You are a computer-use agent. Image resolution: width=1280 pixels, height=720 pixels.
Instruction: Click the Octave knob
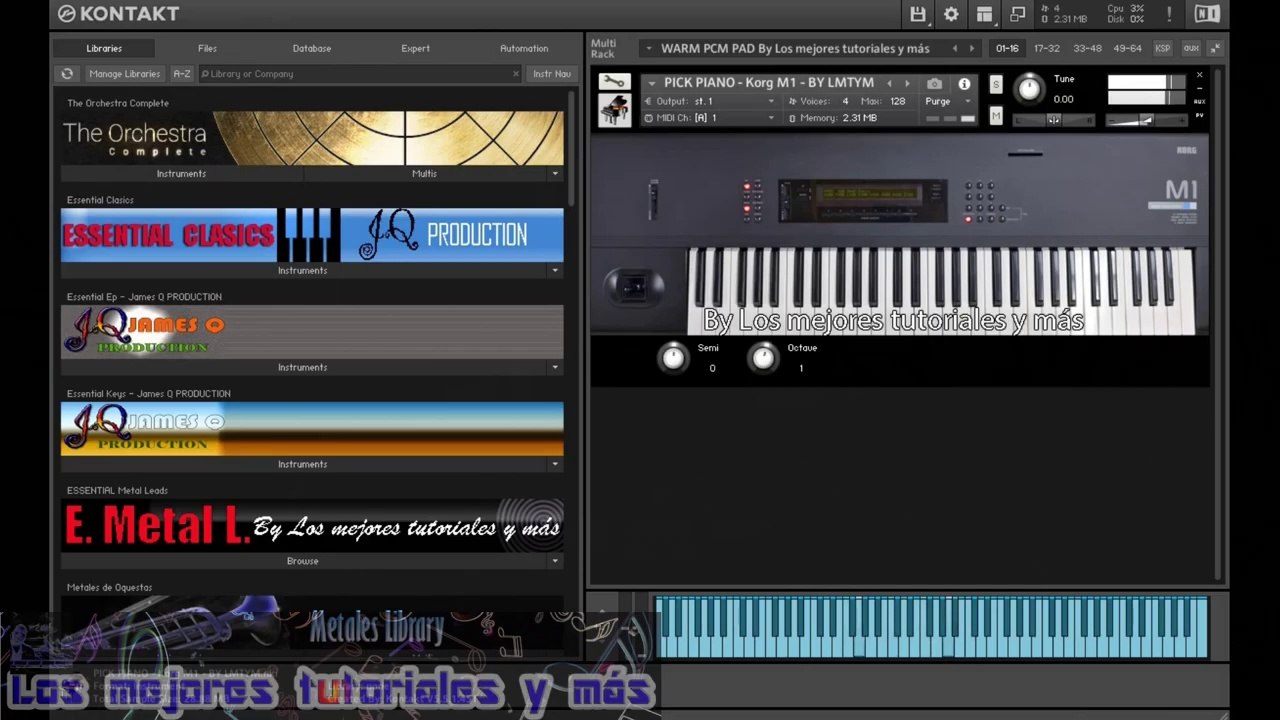(x=763, y=357)
